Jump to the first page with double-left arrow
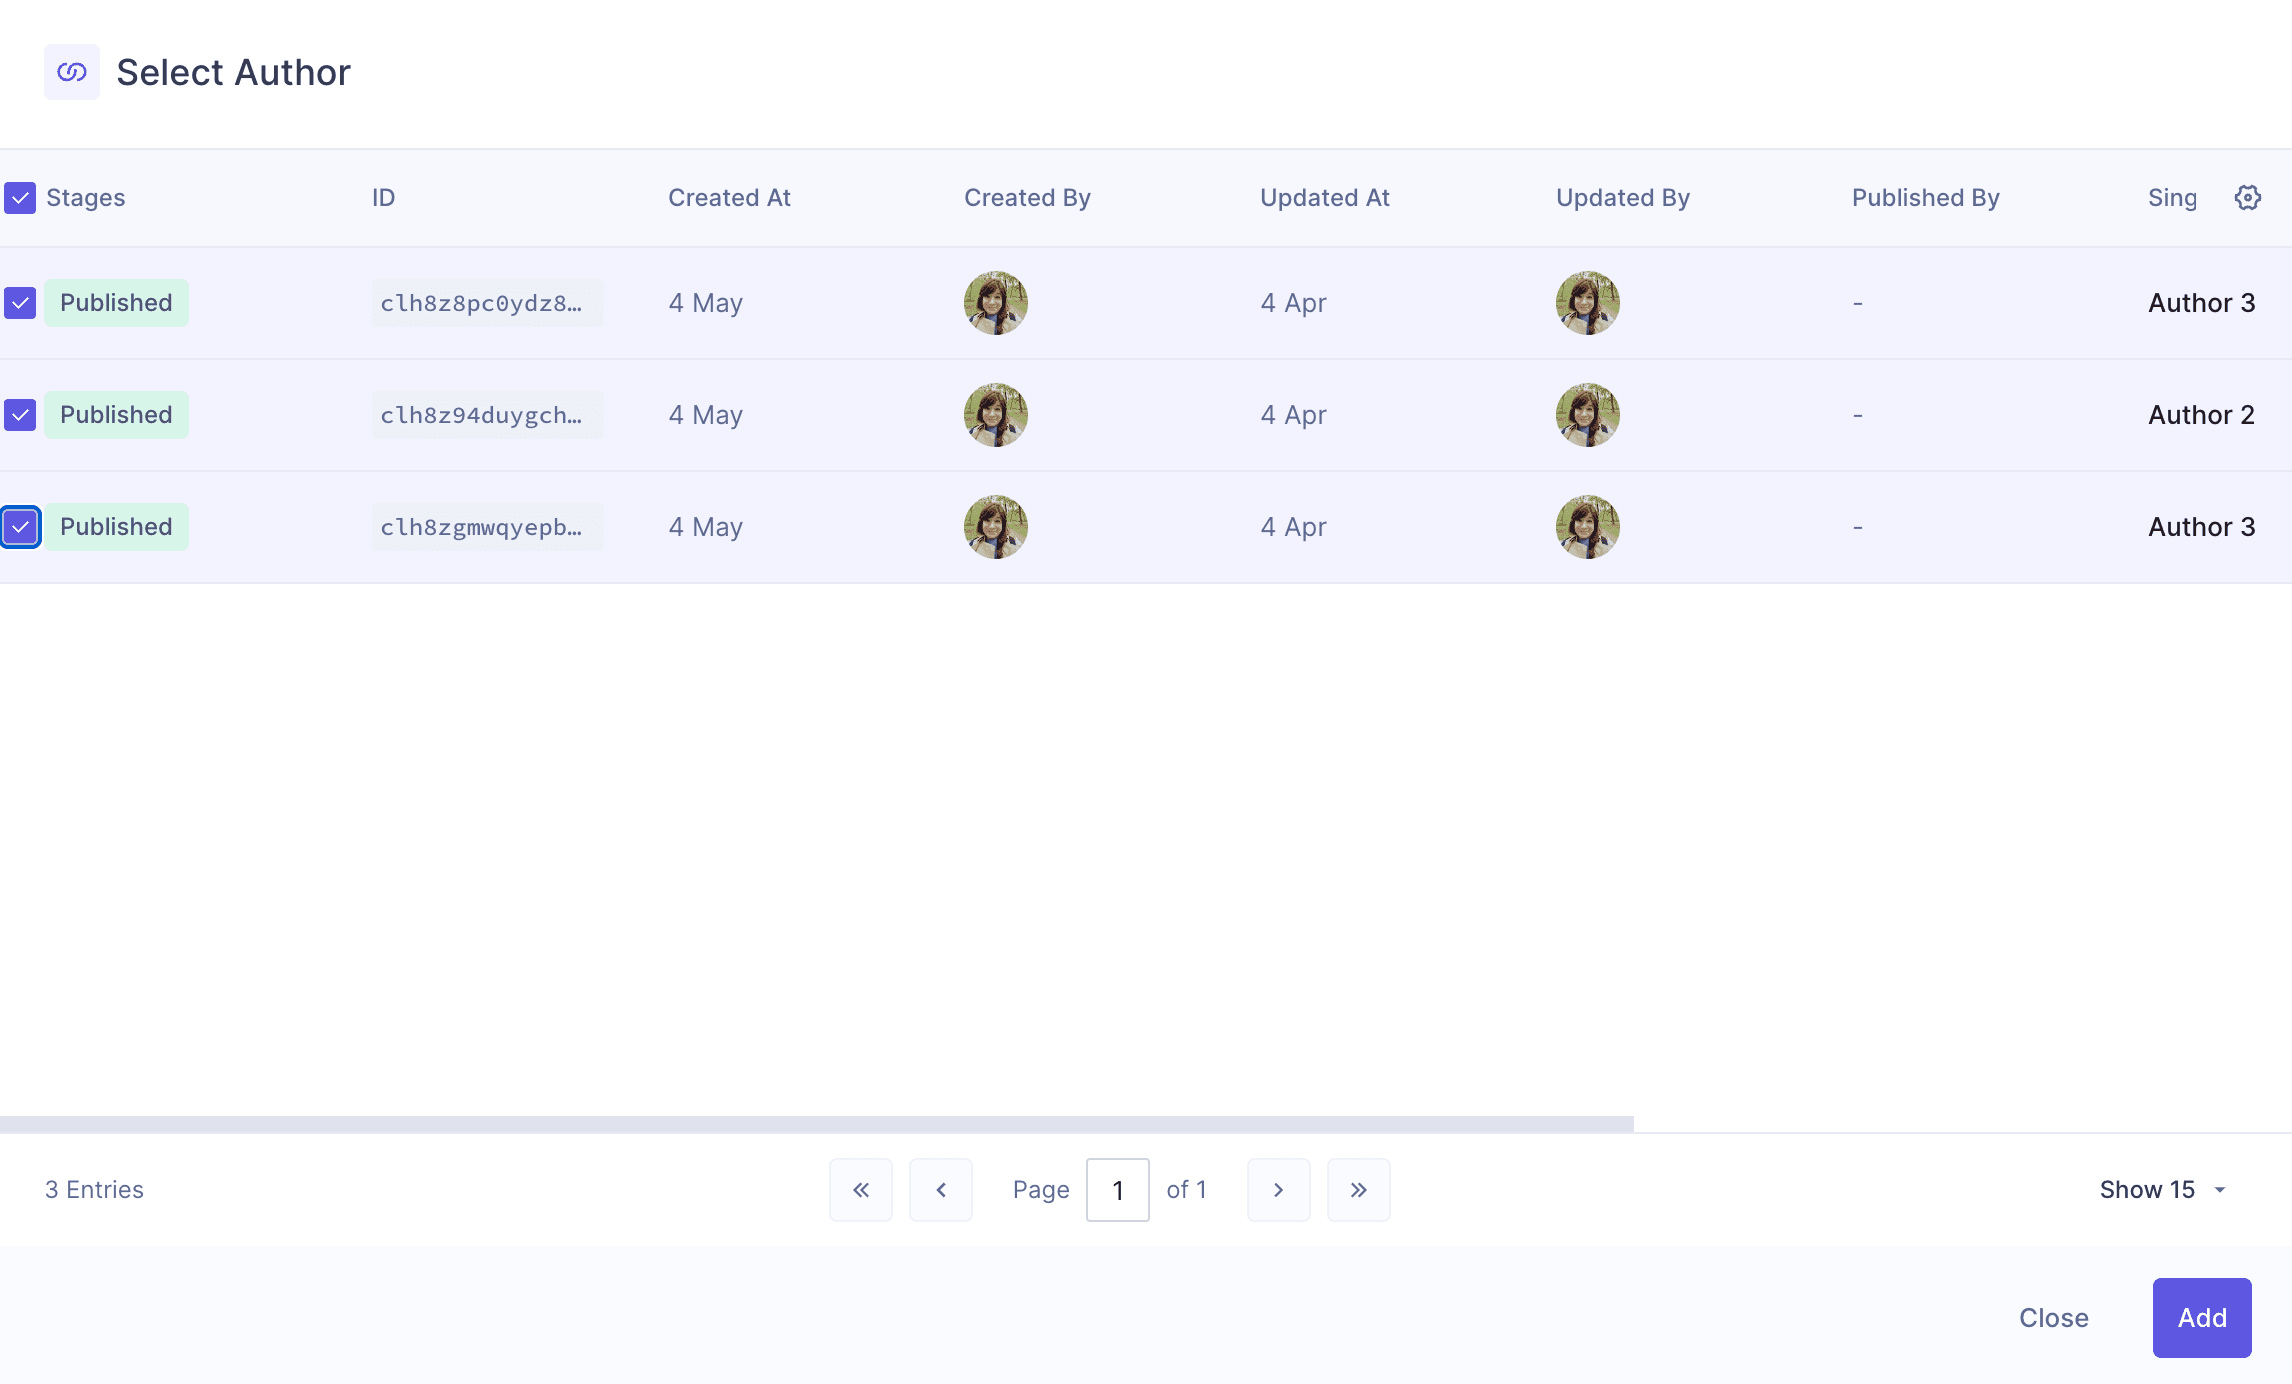The image size is (2292, 1384). tap(860, 1189)
